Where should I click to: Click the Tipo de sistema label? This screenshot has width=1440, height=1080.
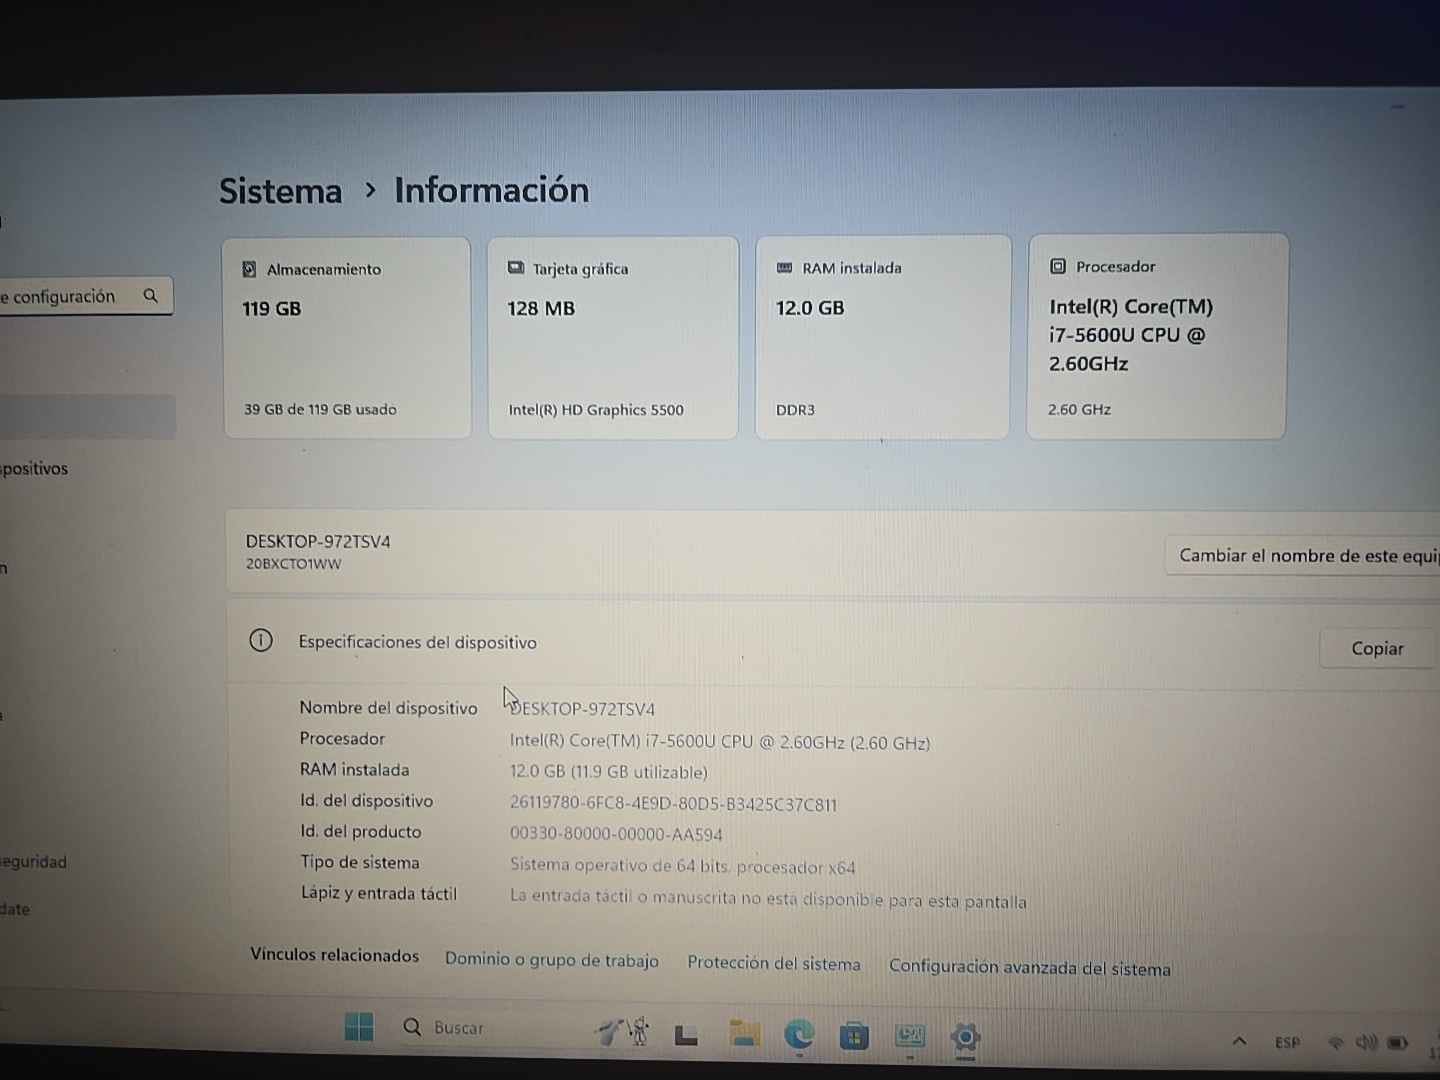point(359,862)
